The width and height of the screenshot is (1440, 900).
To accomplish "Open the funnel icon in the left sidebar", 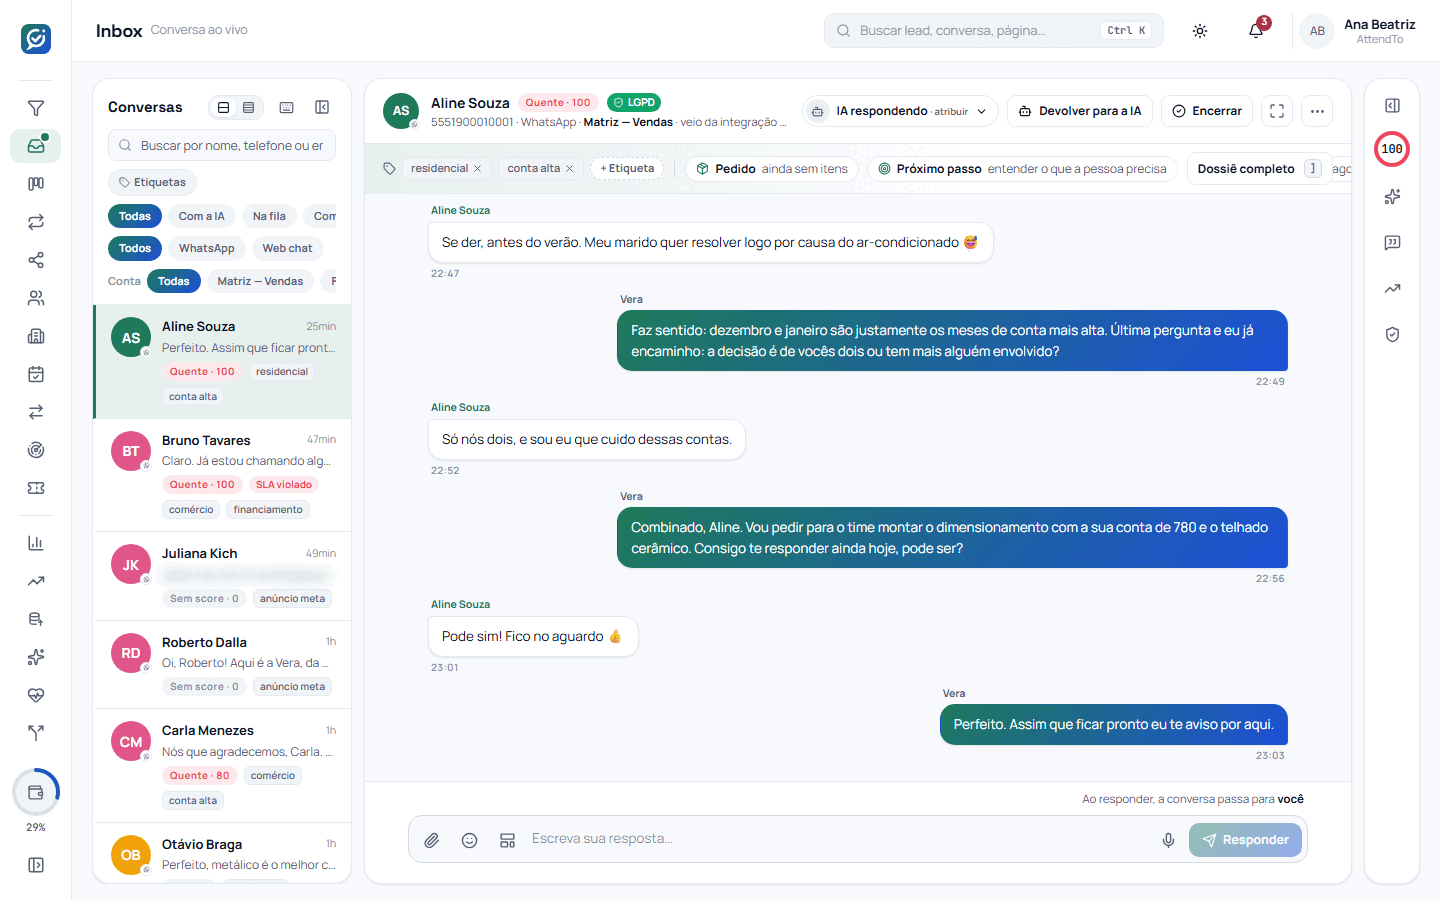I will tap(36, 108).
